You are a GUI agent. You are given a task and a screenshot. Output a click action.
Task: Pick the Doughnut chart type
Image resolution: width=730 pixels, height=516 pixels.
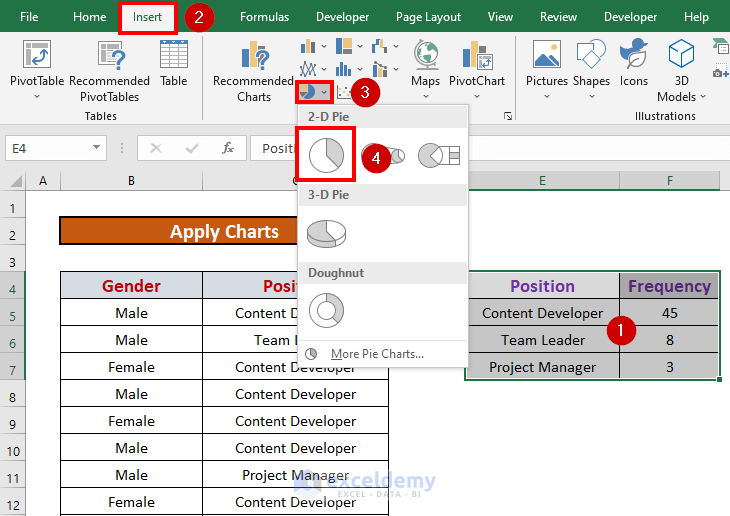327,310
